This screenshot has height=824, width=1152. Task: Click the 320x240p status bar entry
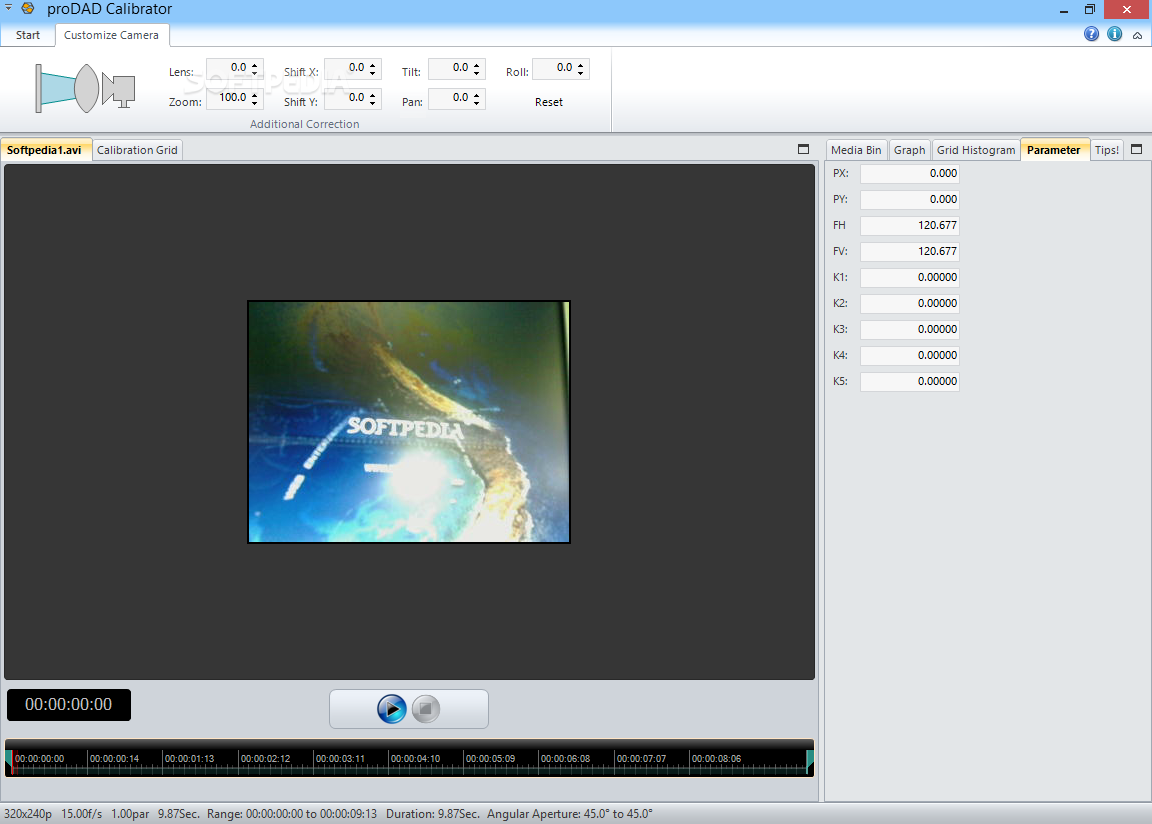[28, 814]
